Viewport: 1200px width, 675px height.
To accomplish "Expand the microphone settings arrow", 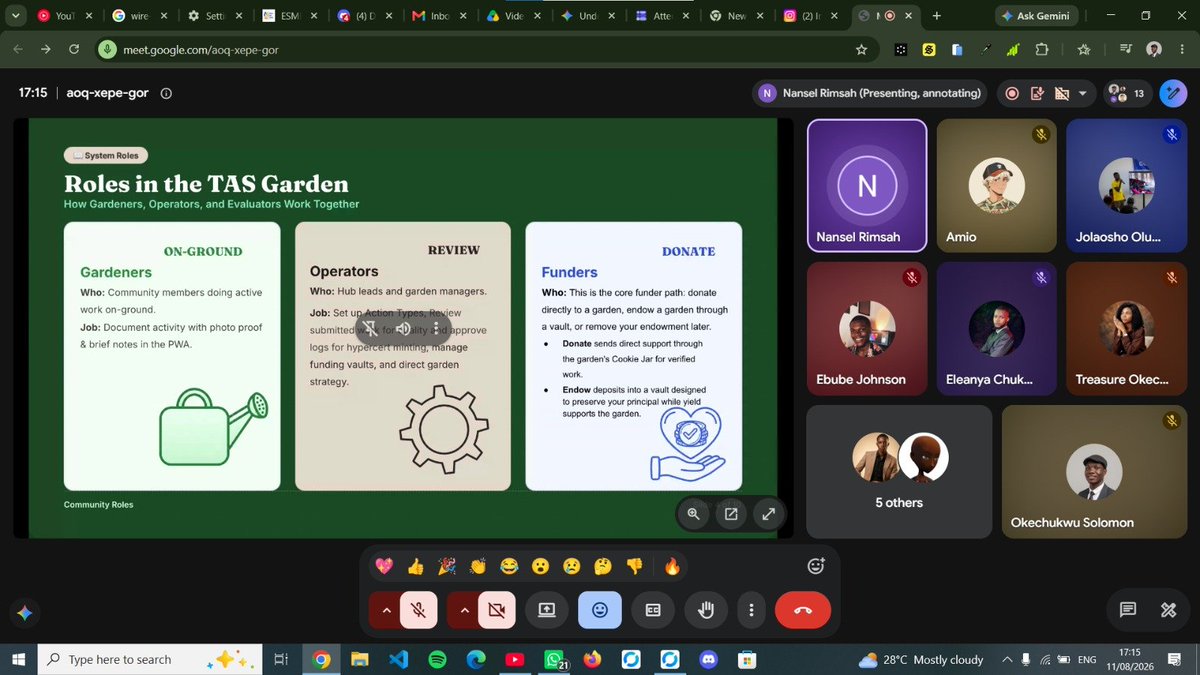I will (385, 609).
